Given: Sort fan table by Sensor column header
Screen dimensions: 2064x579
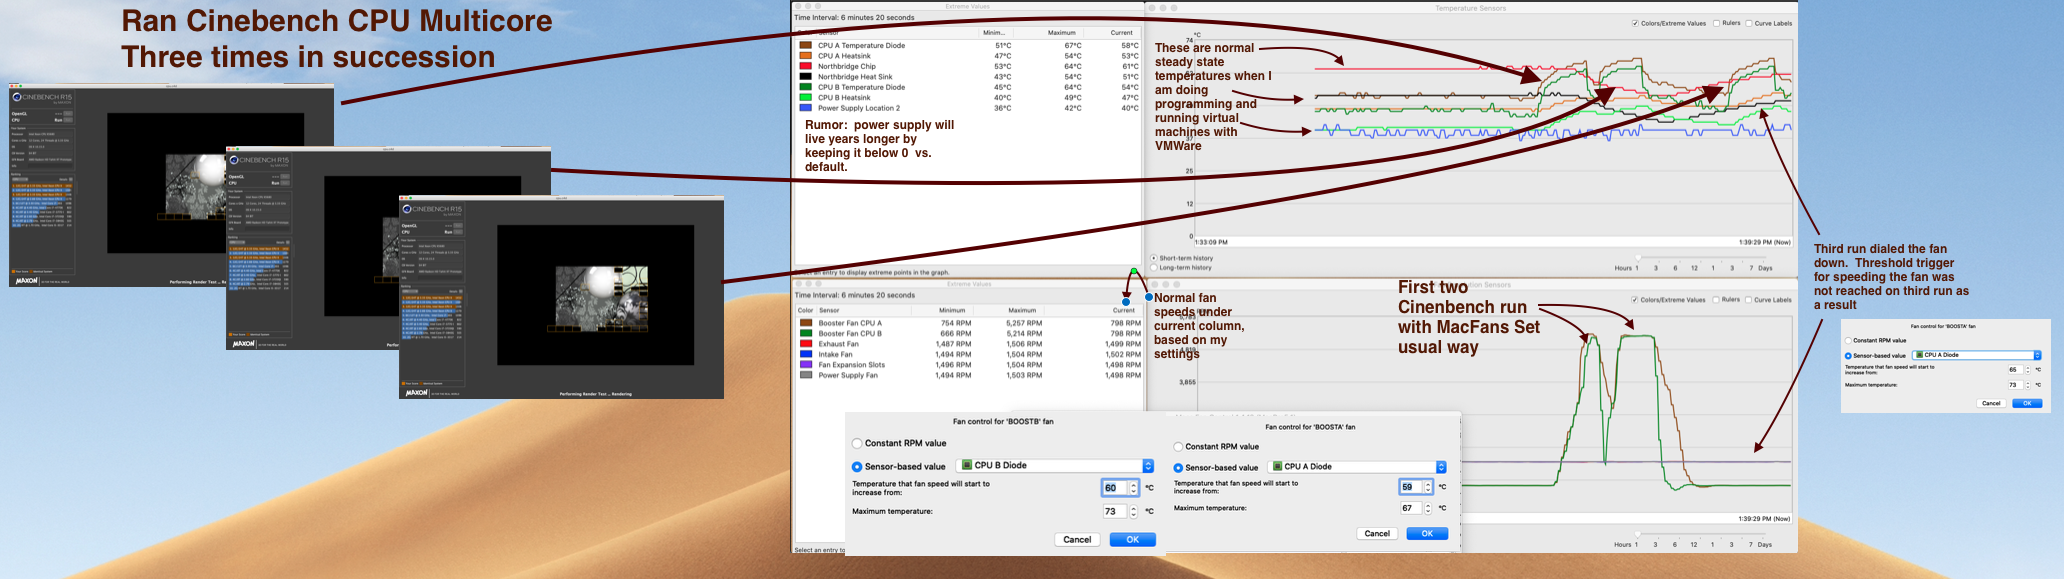Looking at the screenshot, I should tap(866, 310).
